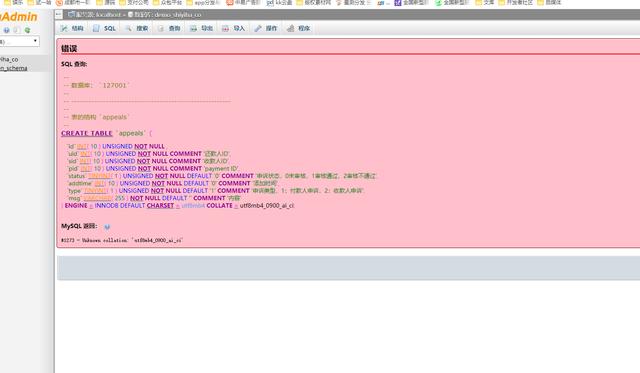Open the SQL tab
Screen dimensions: 640x373
pos(104,29)
